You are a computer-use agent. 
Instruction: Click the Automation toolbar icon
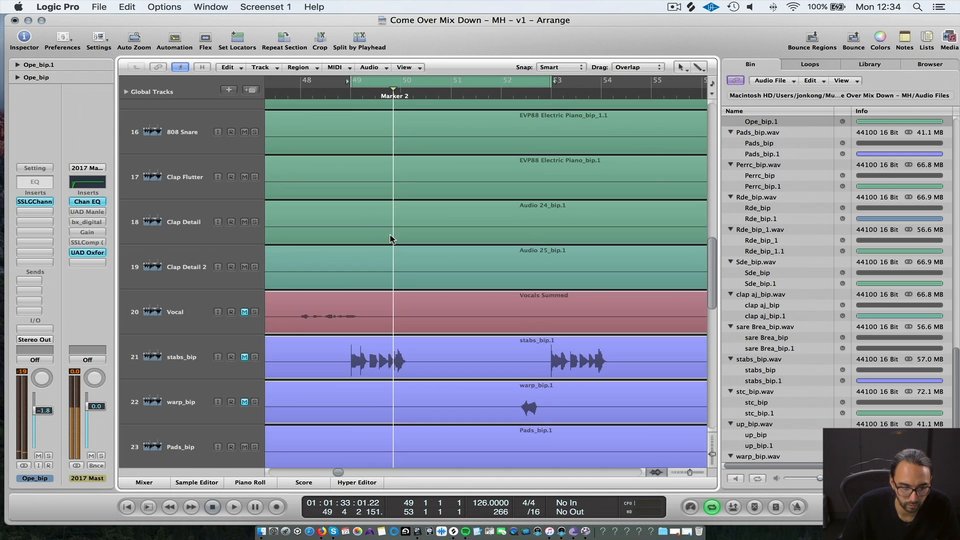(x=174, y=40)
